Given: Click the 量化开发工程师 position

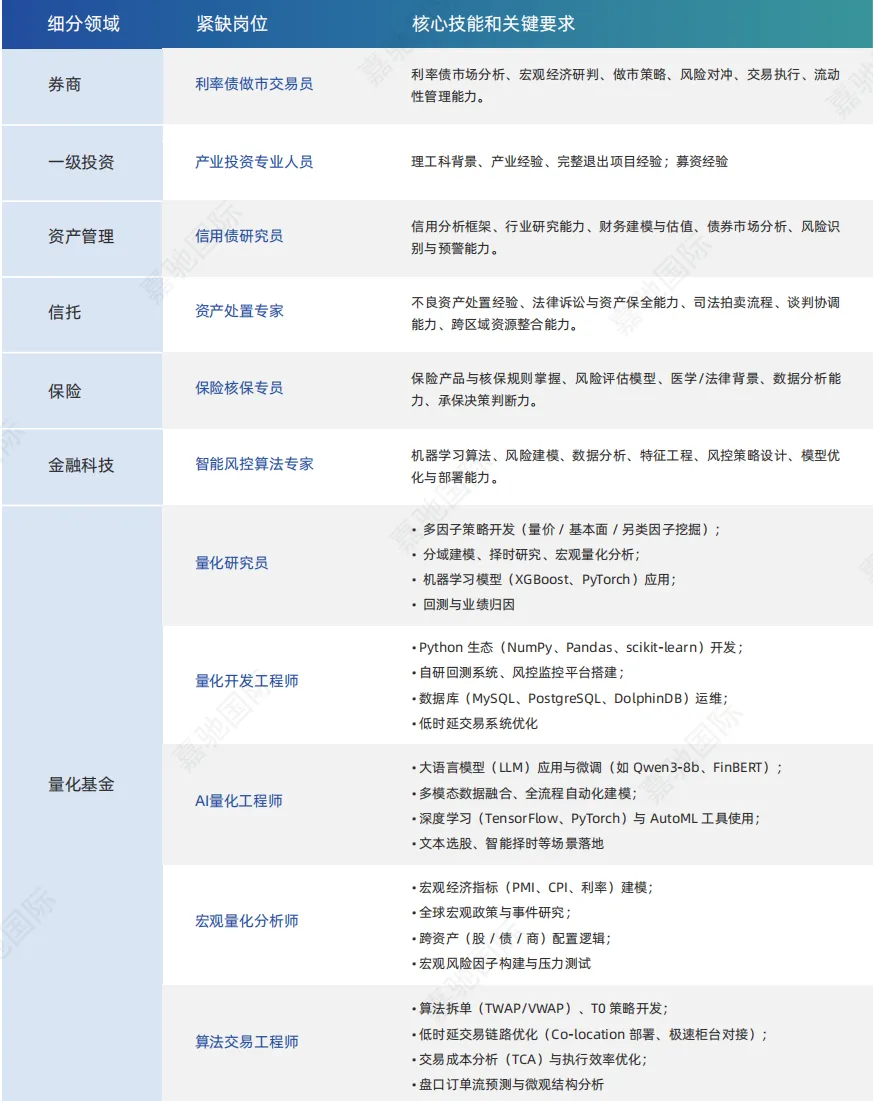Looking at the screenshot, I should click(x=247, y=681).
